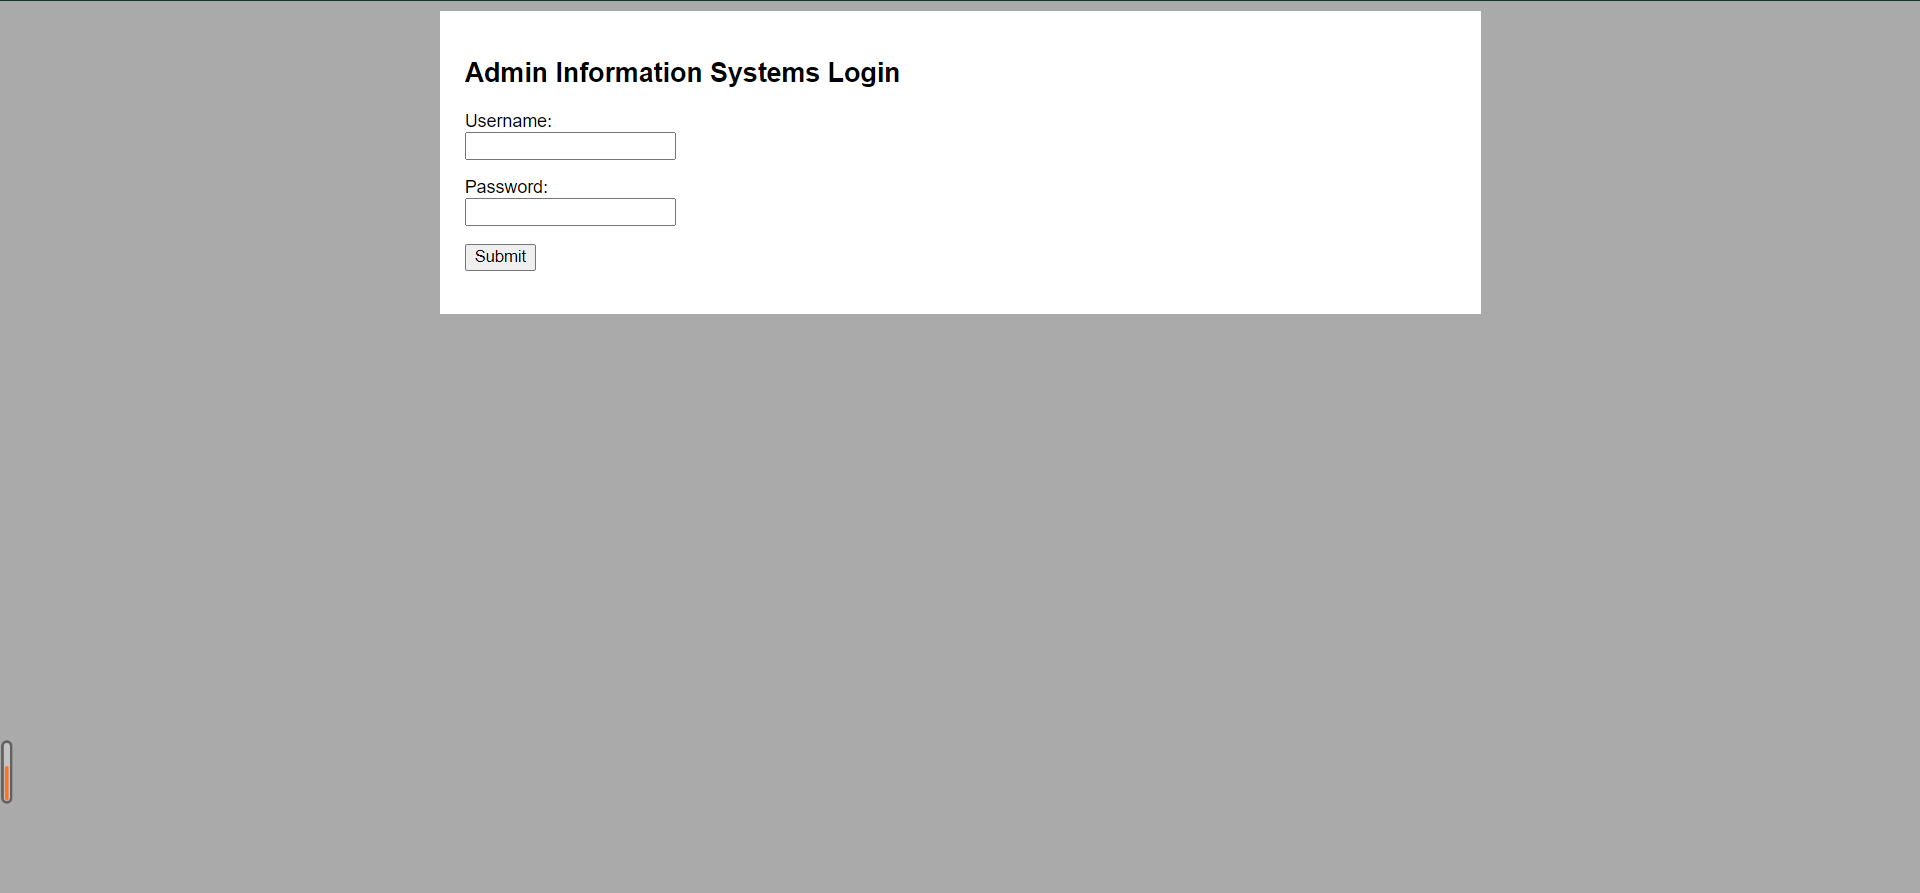Submit the login form
The width and height of the screenshot is (1920, 893).
click(x=500, y=257)
